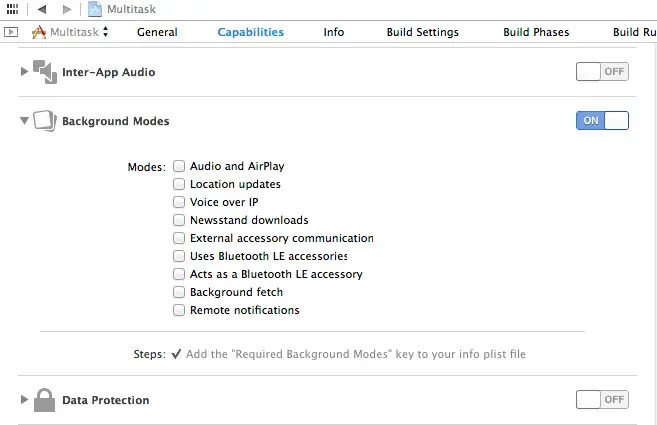Click the Multitask project file icon
657x425 pixels.
tap(94, 9)
